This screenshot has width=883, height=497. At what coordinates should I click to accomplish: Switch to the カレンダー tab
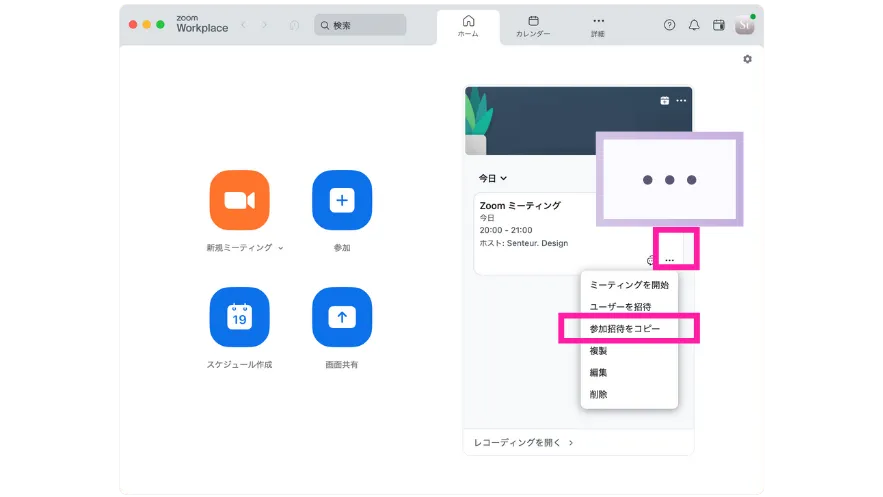[x=533, y=26]
